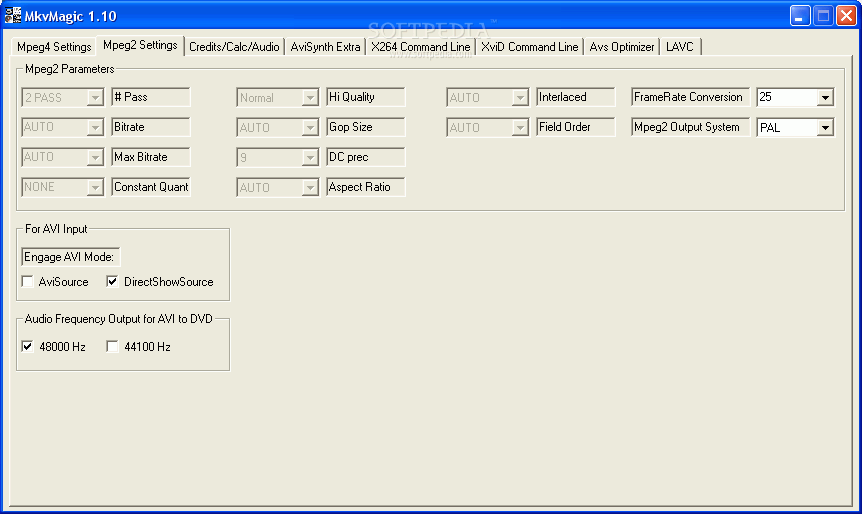Click the Mpeg2 Output System label field
The height and width of the screenshot is (514, 862).
point(690,126)
